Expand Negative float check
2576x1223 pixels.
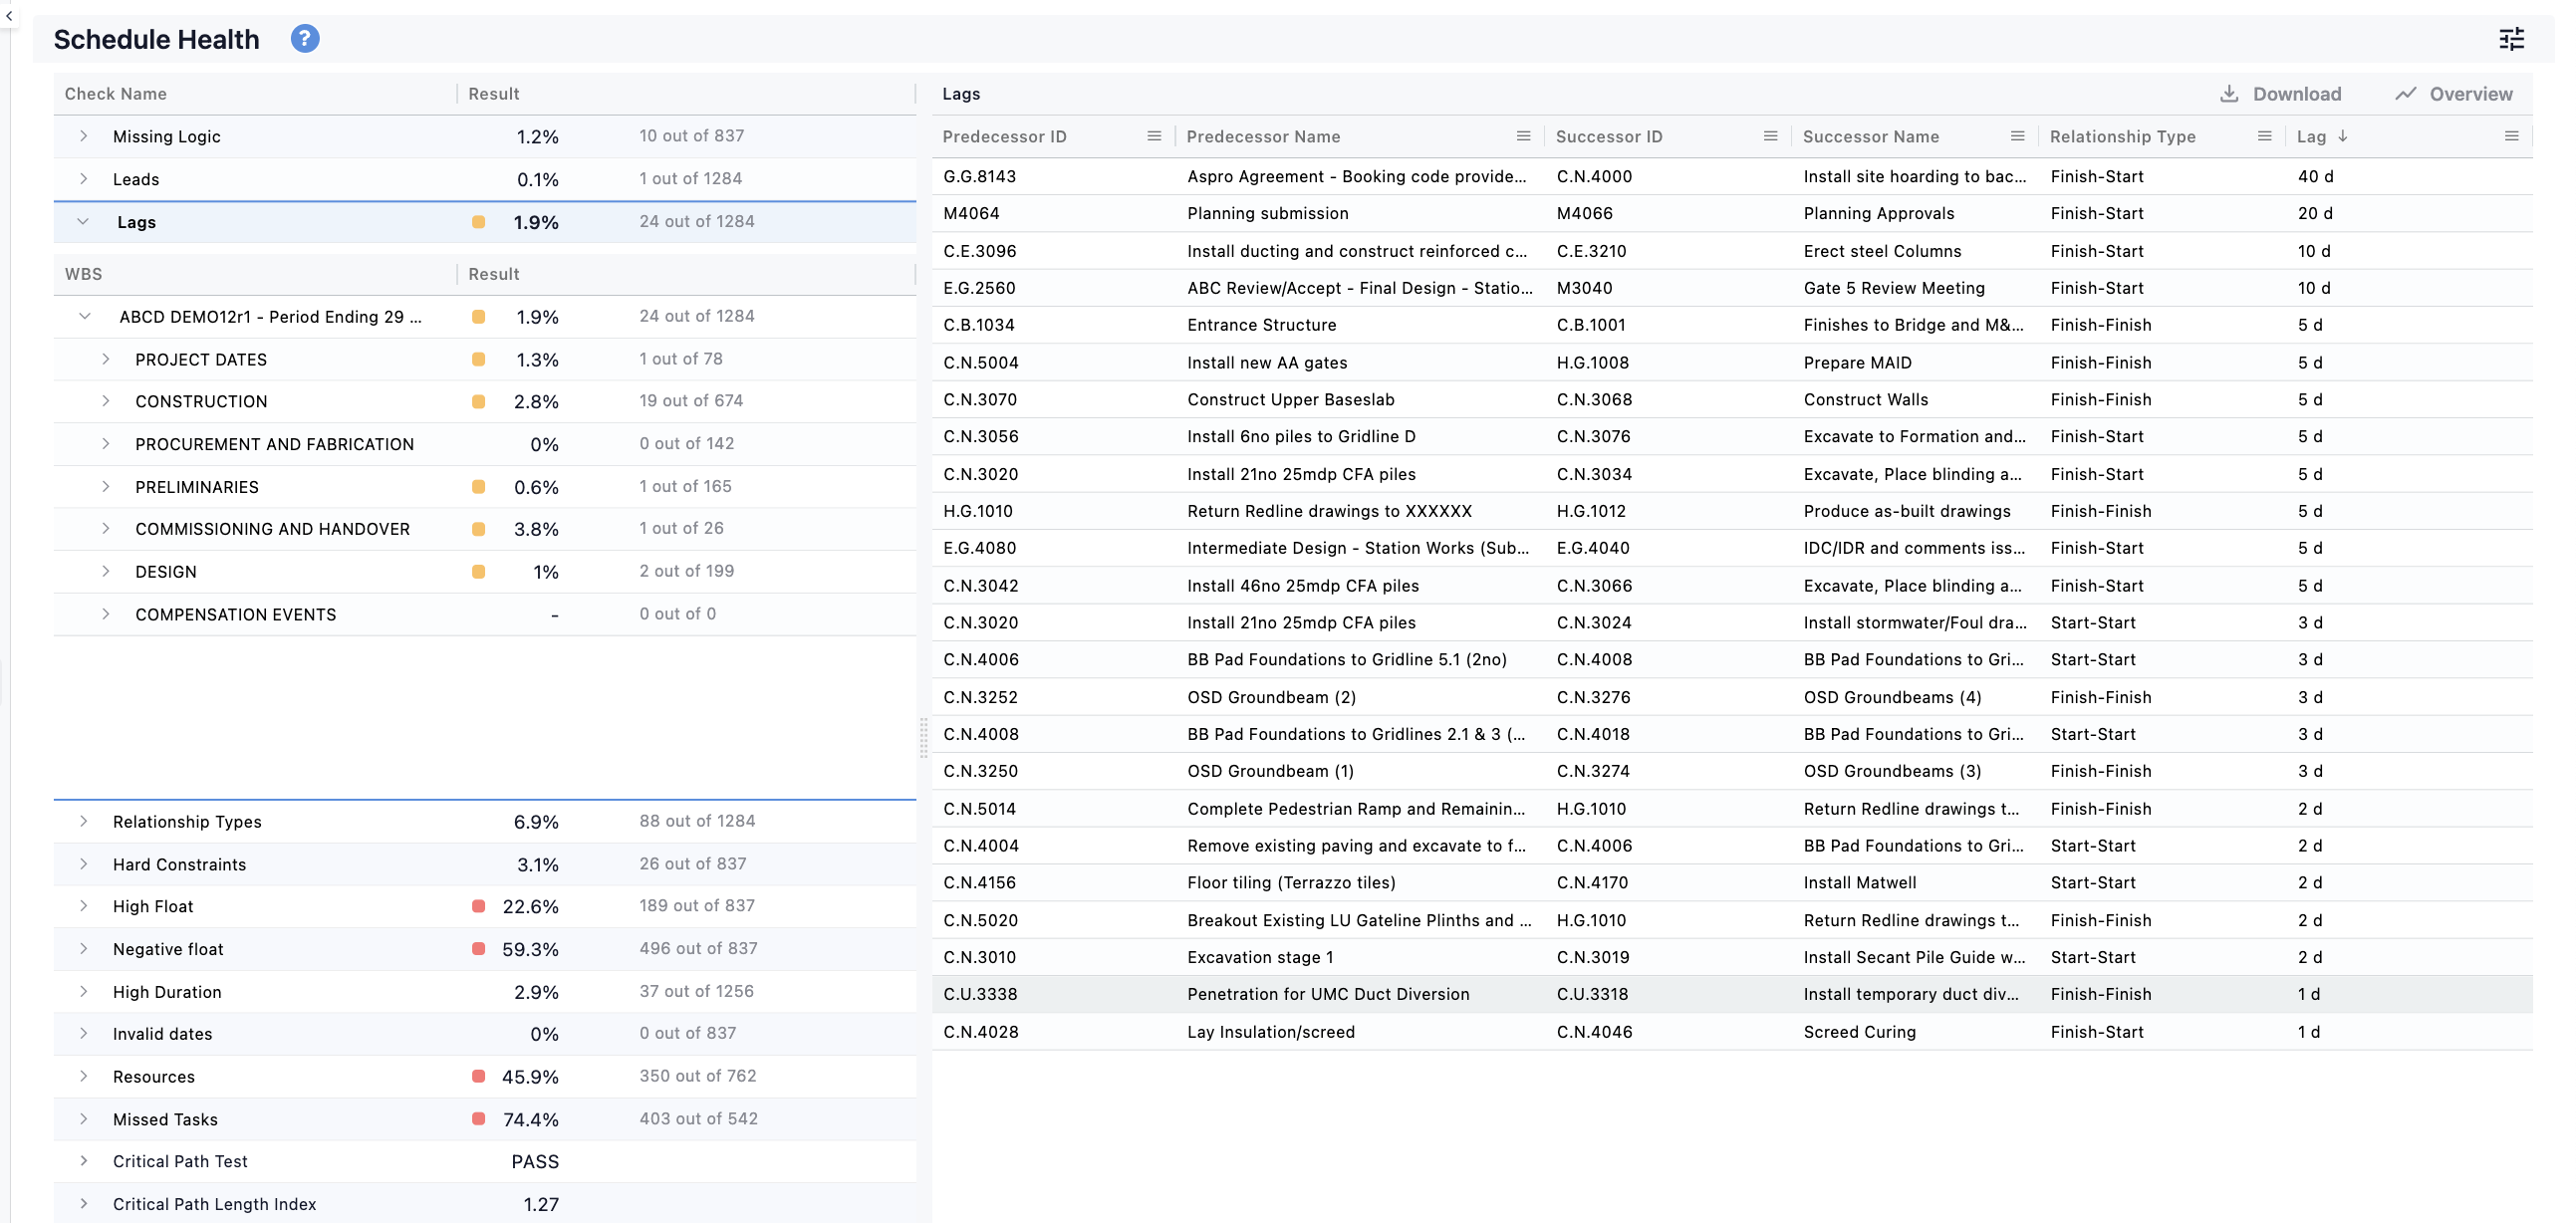pyautogui.click(x=84, y=949)
